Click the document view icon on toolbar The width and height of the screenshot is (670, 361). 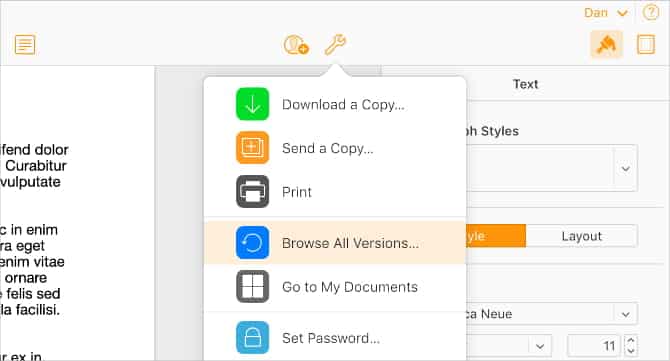tap(25, 44)
